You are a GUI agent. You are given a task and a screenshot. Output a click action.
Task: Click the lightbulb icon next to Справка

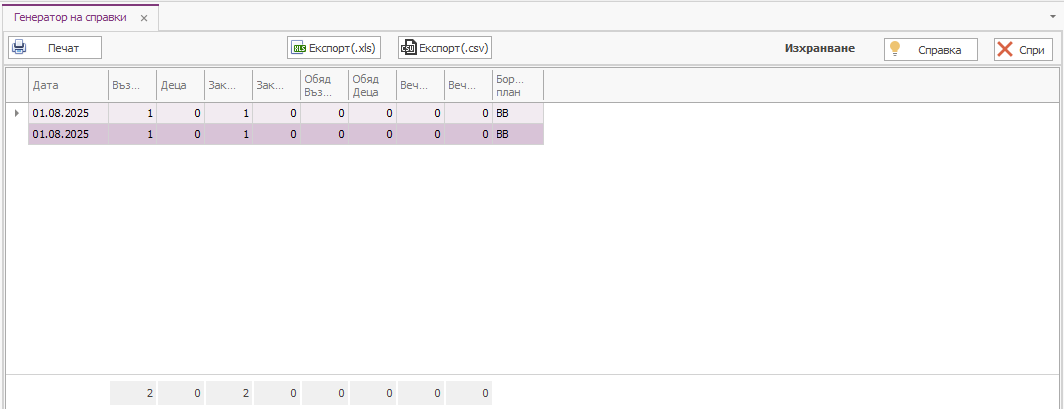click(896, 48)
